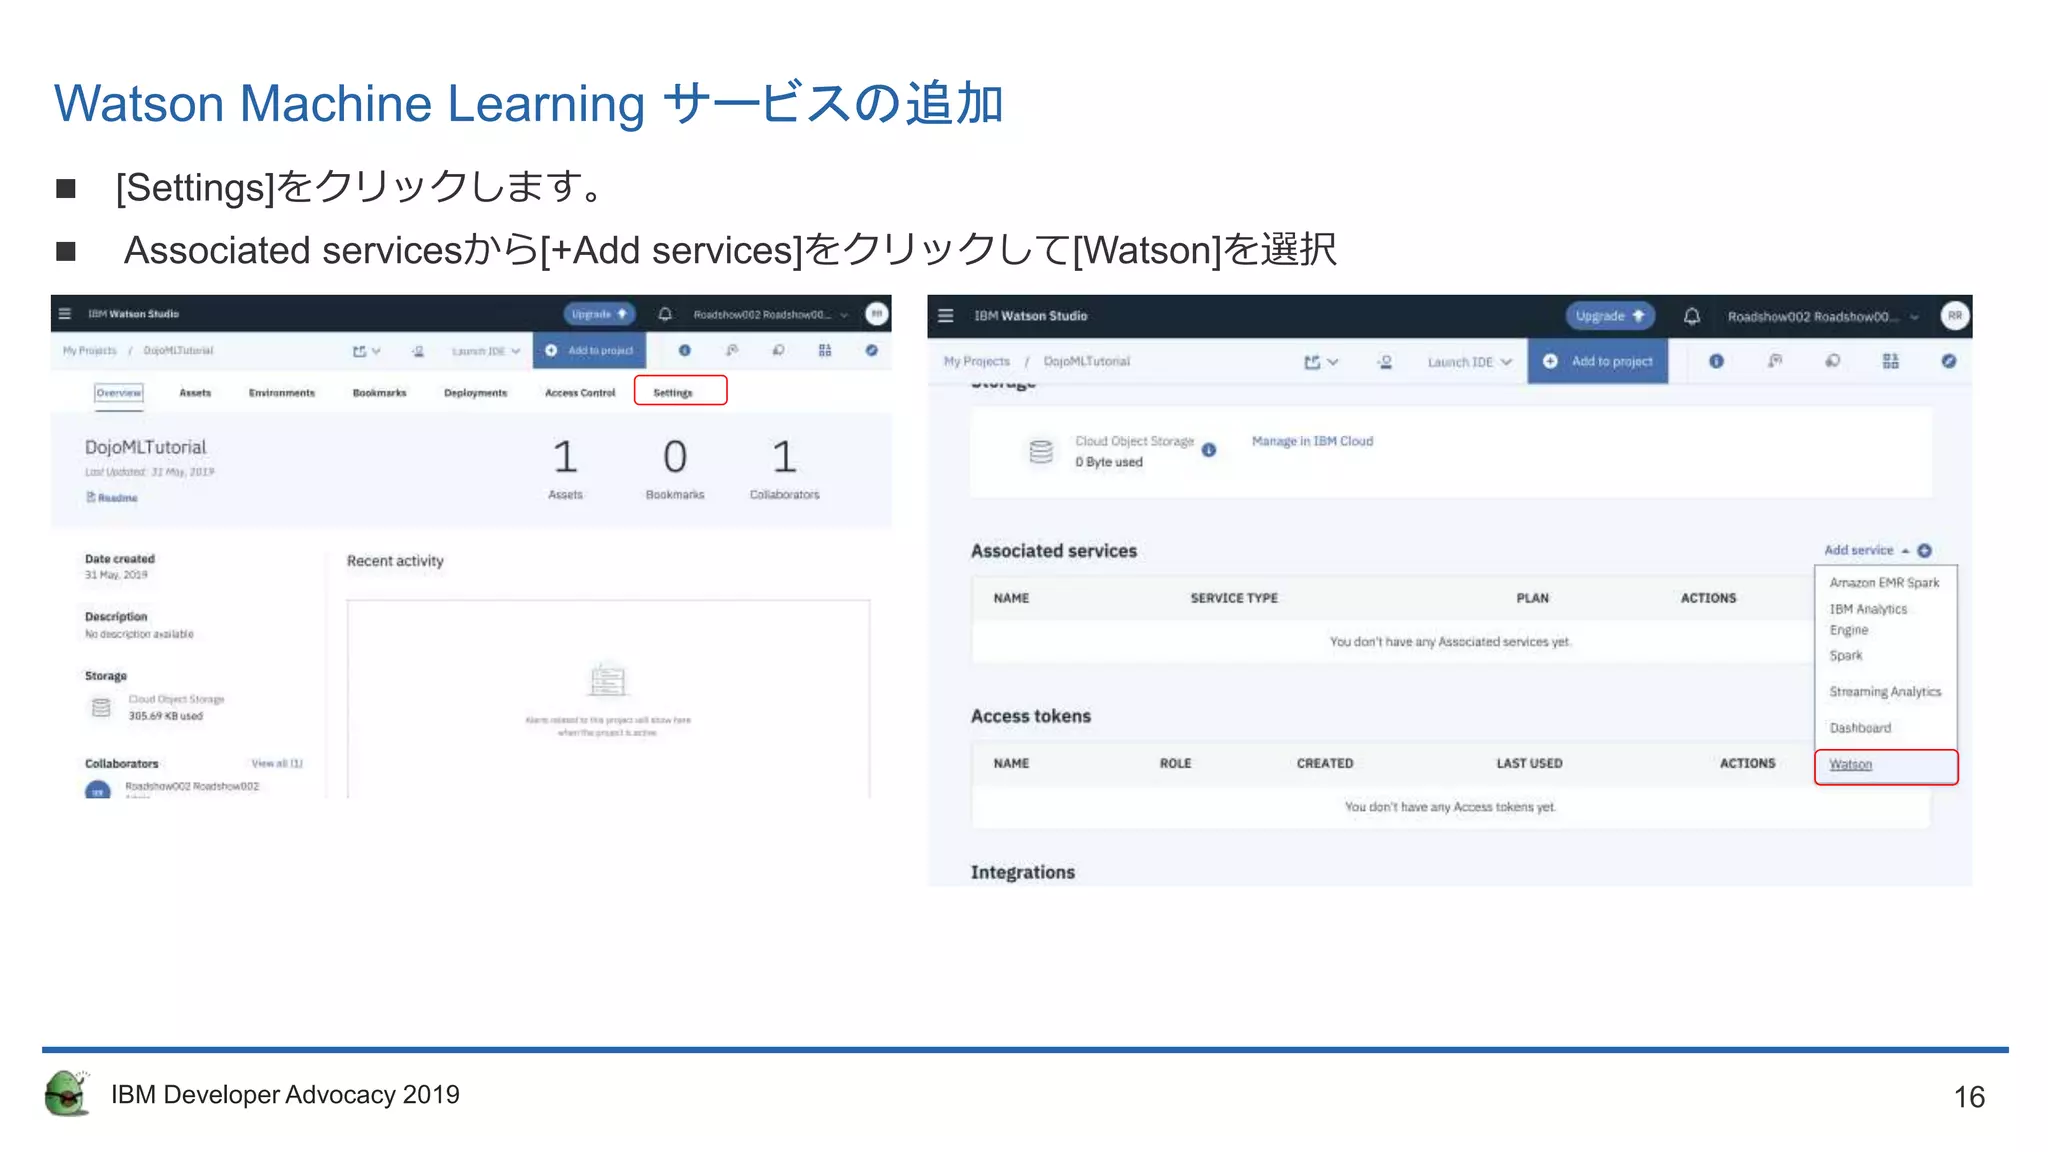Screen dimensions: 2048x1152
Task: Open the Settings tab
Action: [x=673, y=393]
